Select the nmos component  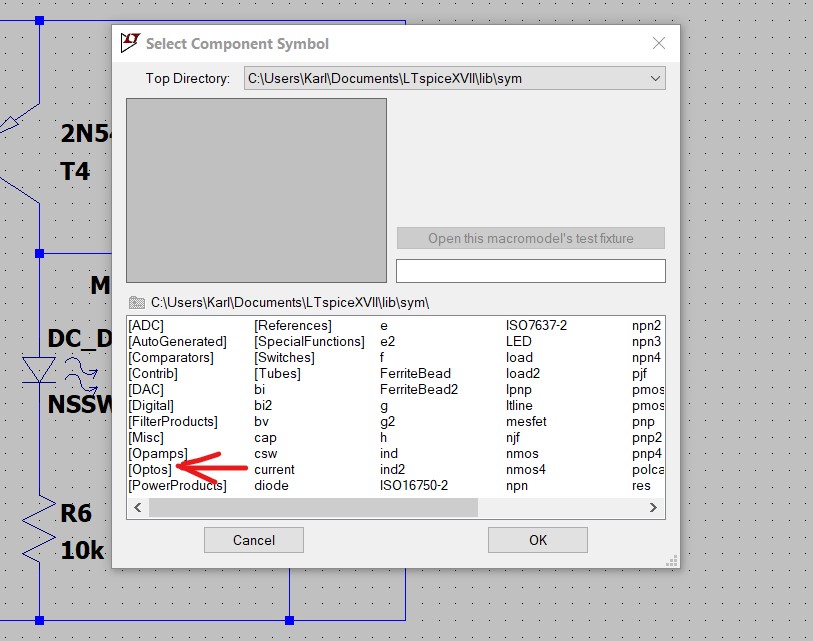[522, 454]
